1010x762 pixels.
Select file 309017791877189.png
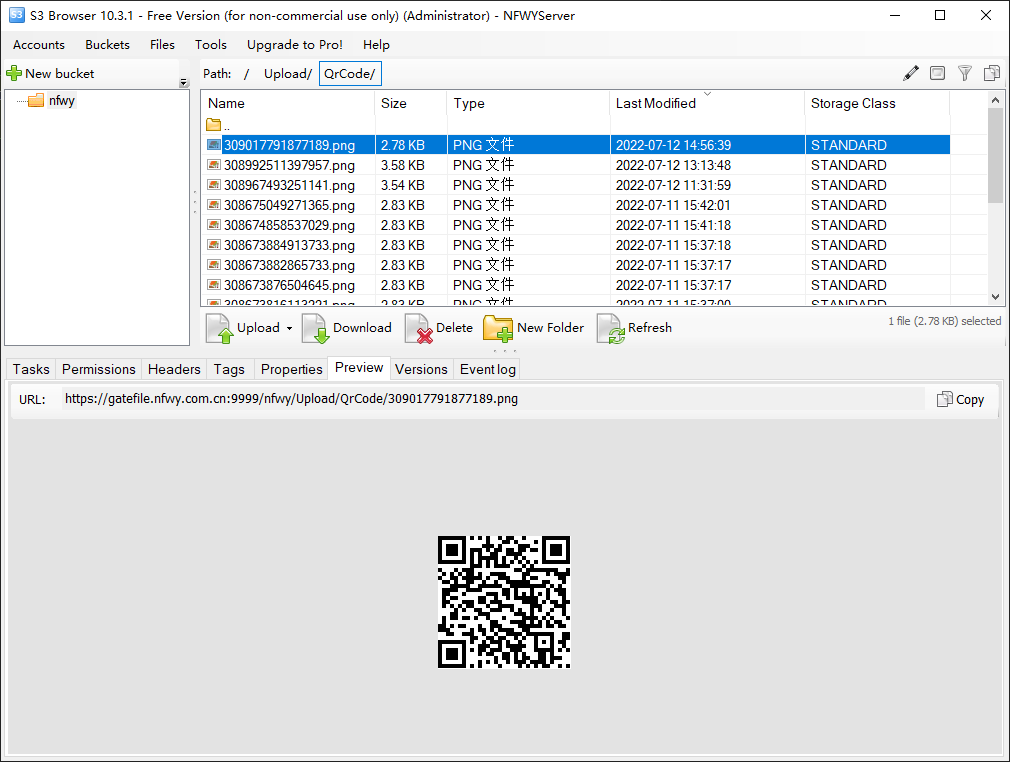[x=289, y=145]
